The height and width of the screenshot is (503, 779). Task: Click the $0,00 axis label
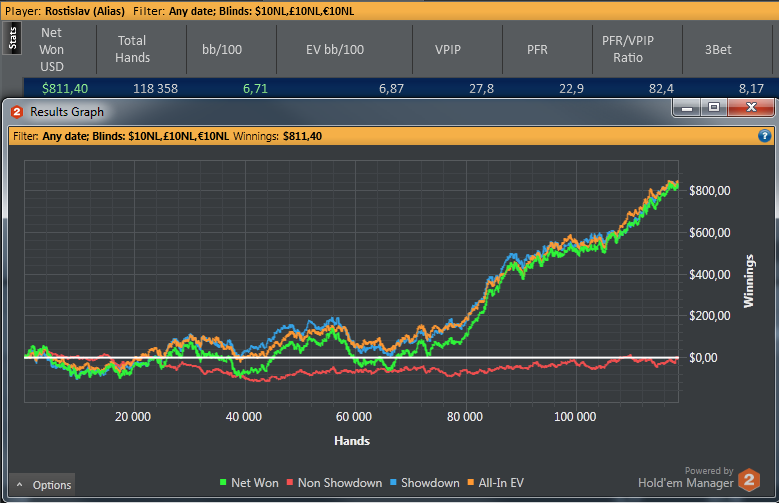[703, 358]
